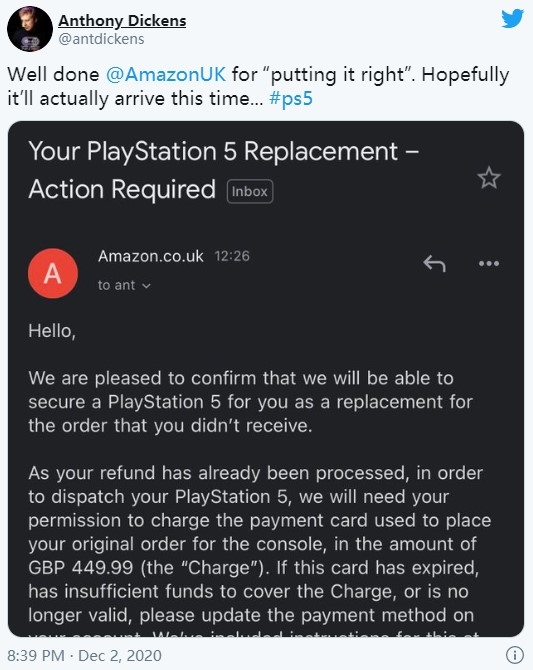
Task: Click the red A sender avatar
Action: pyautogui.click(x=53, y=273)
